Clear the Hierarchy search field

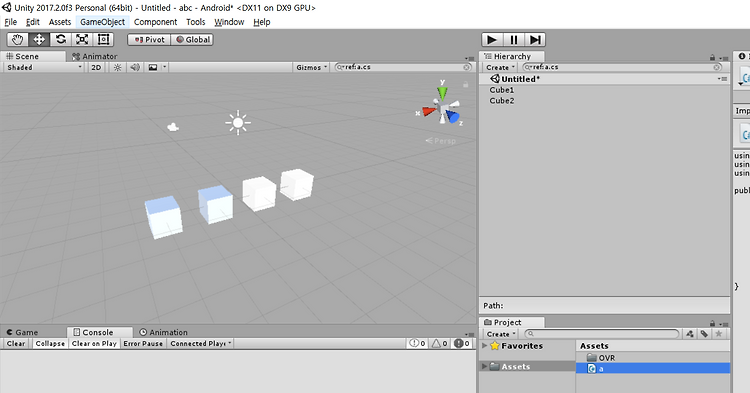717,67
